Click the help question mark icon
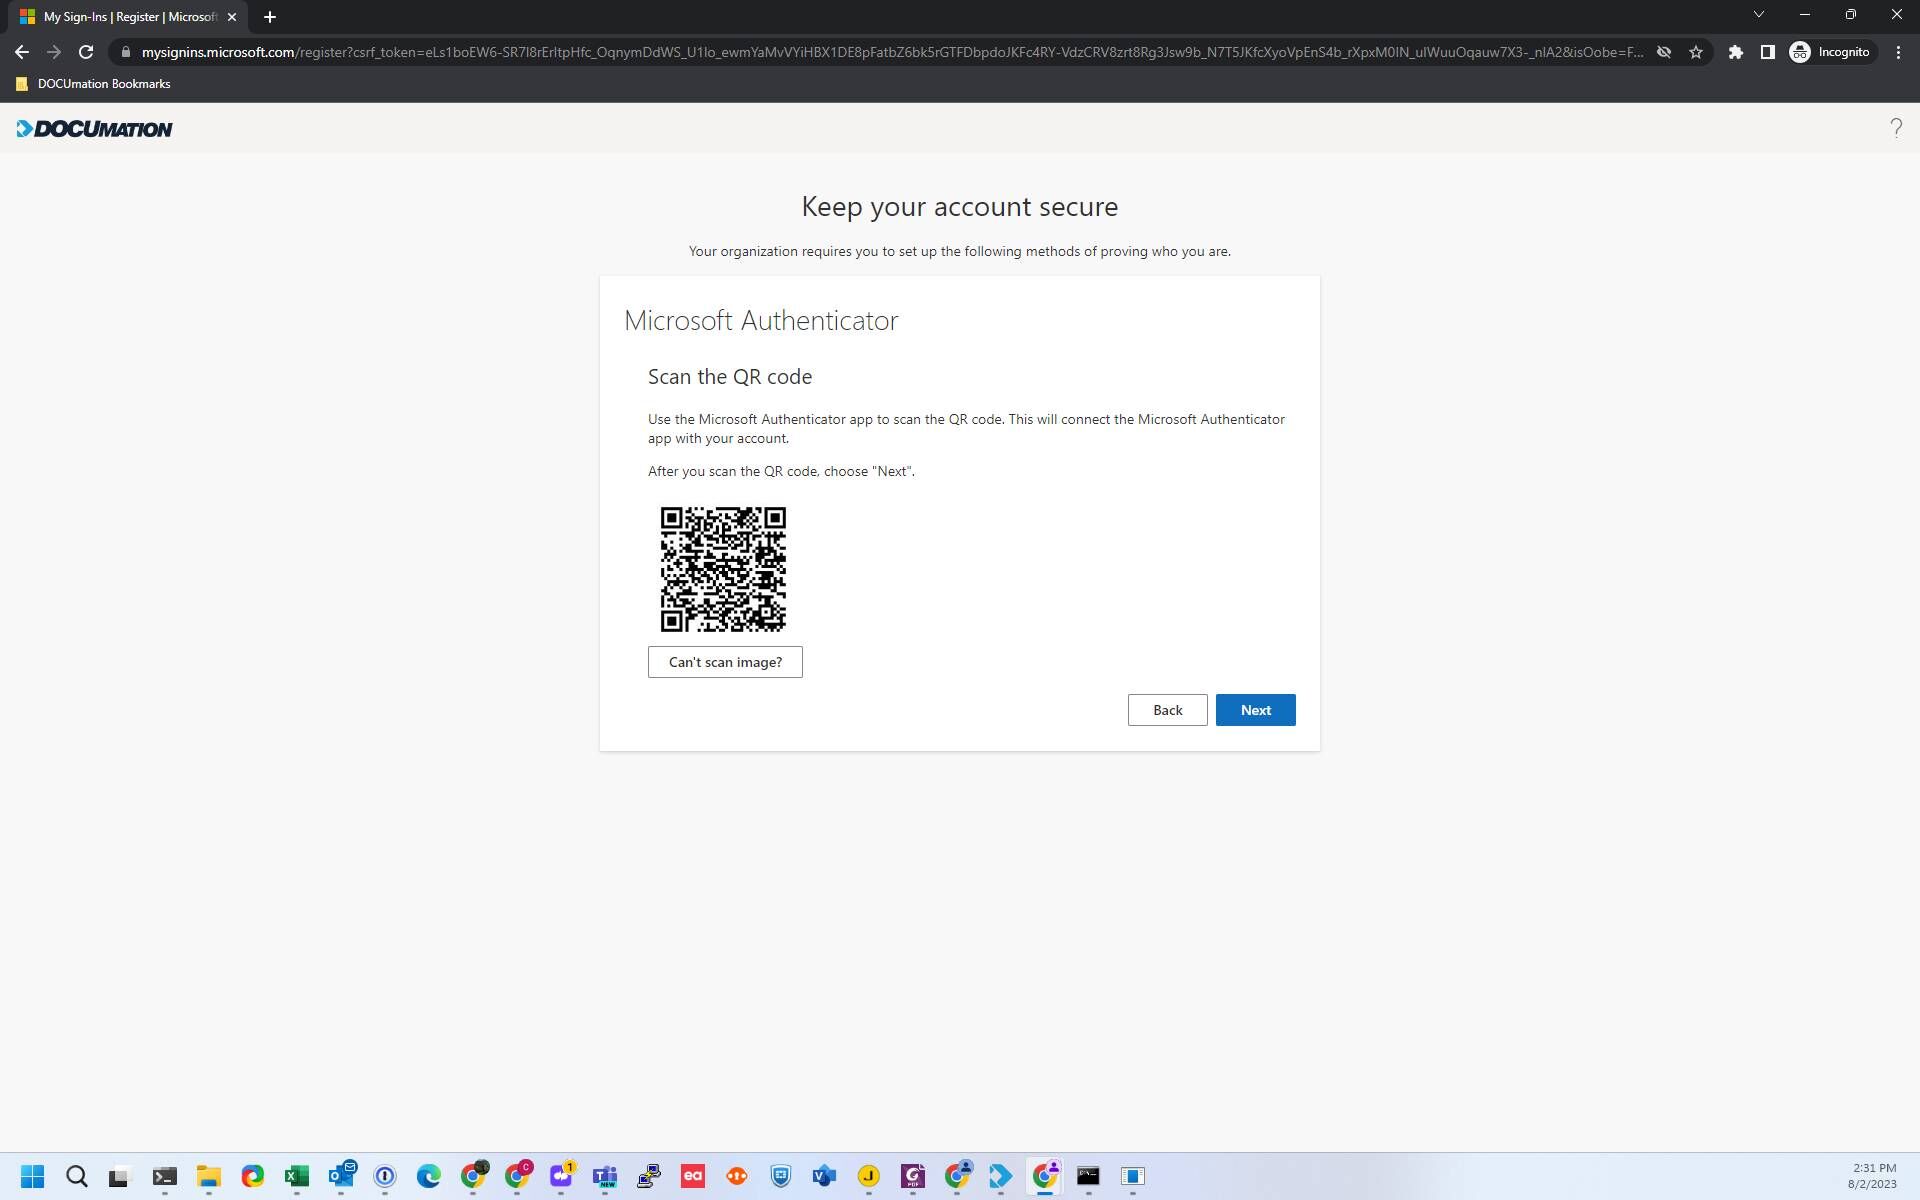This screenshot has height=1200, width=1920. [x=1896, y=128]
